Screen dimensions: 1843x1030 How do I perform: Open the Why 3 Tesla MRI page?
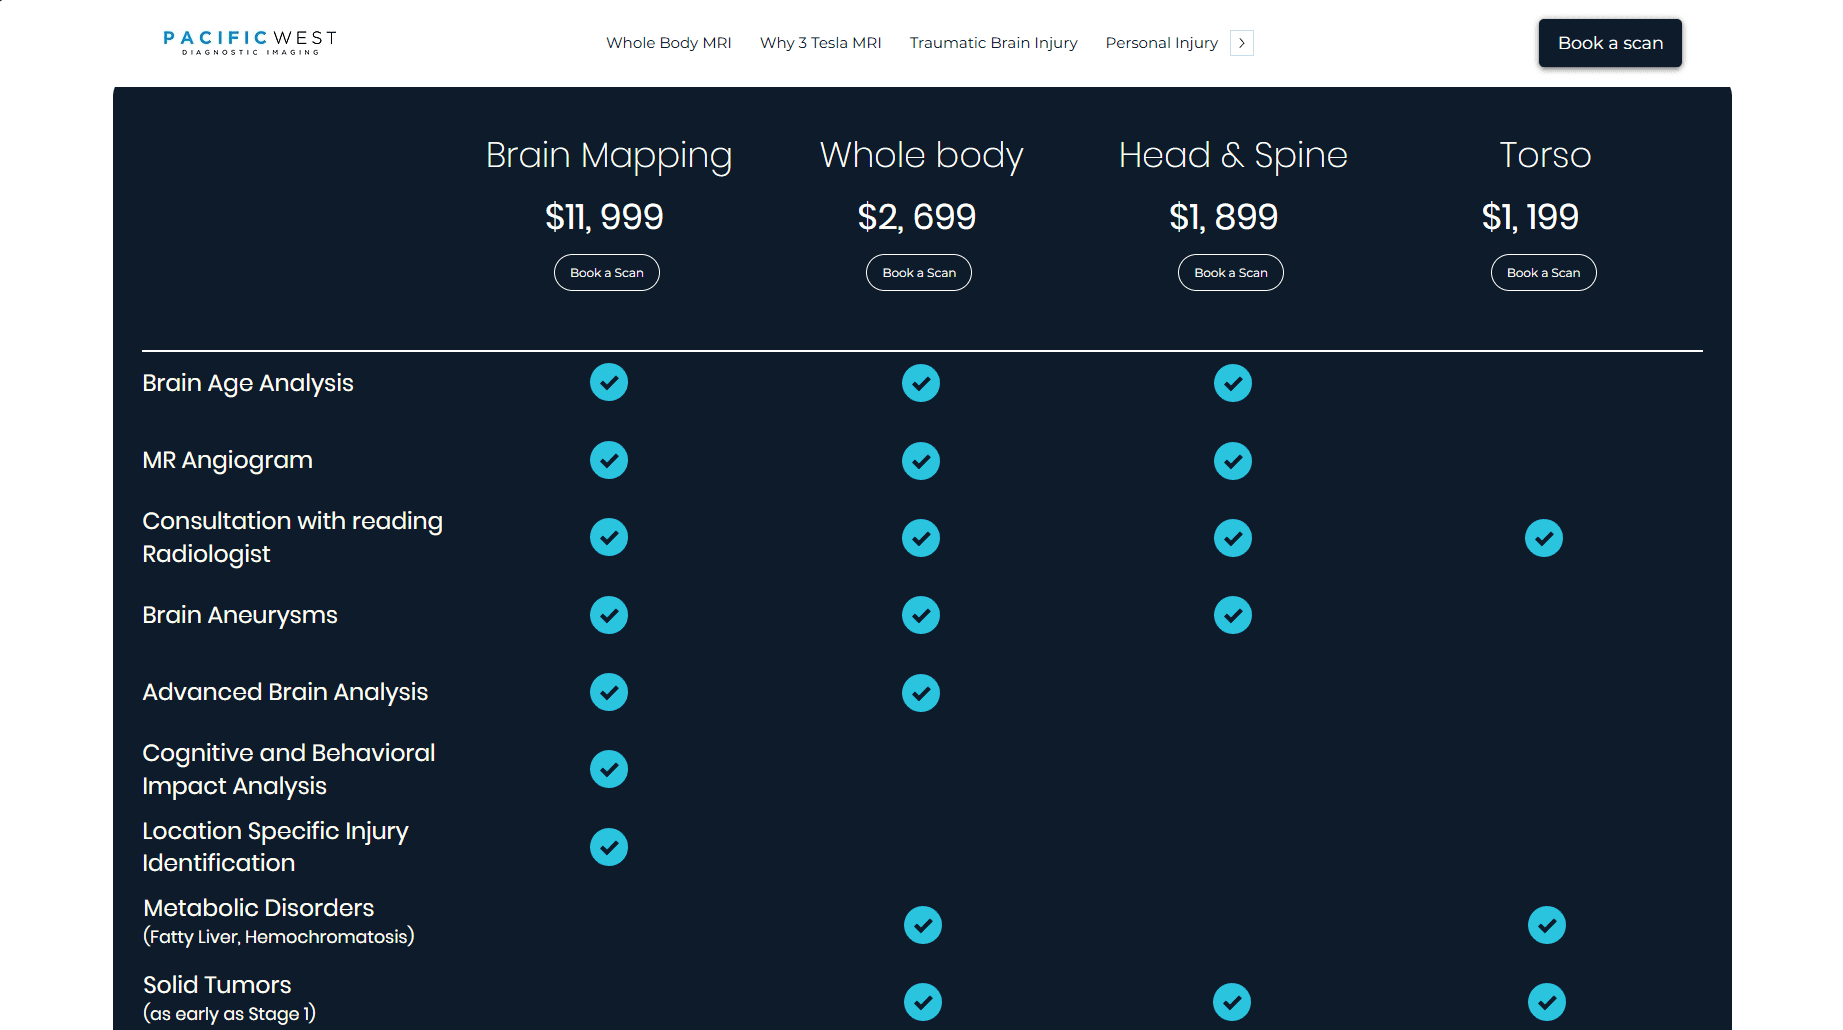pyautogui.click(x=820, y=43)
